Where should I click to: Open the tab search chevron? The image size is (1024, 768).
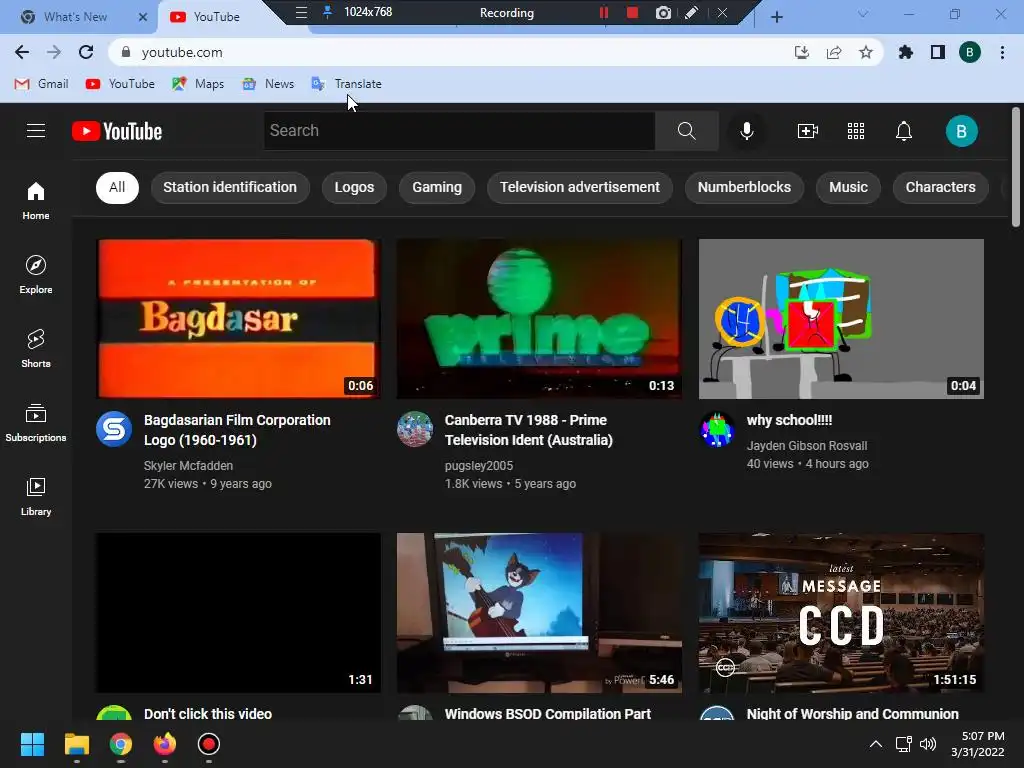pos(863,14)
